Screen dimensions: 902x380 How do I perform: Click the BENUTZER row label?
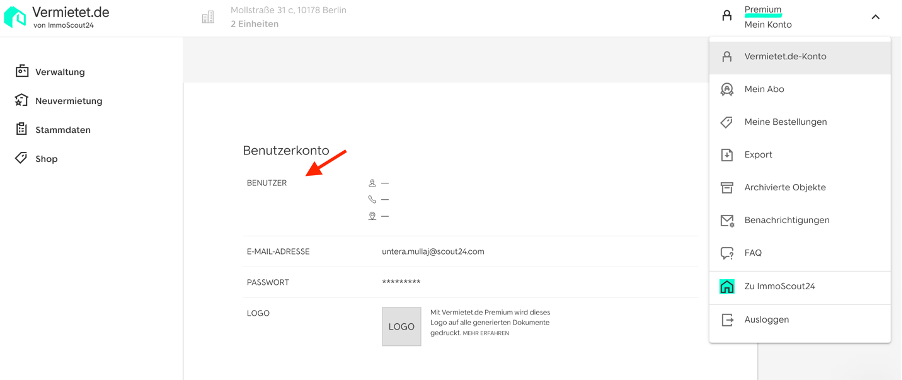[267, 183]
